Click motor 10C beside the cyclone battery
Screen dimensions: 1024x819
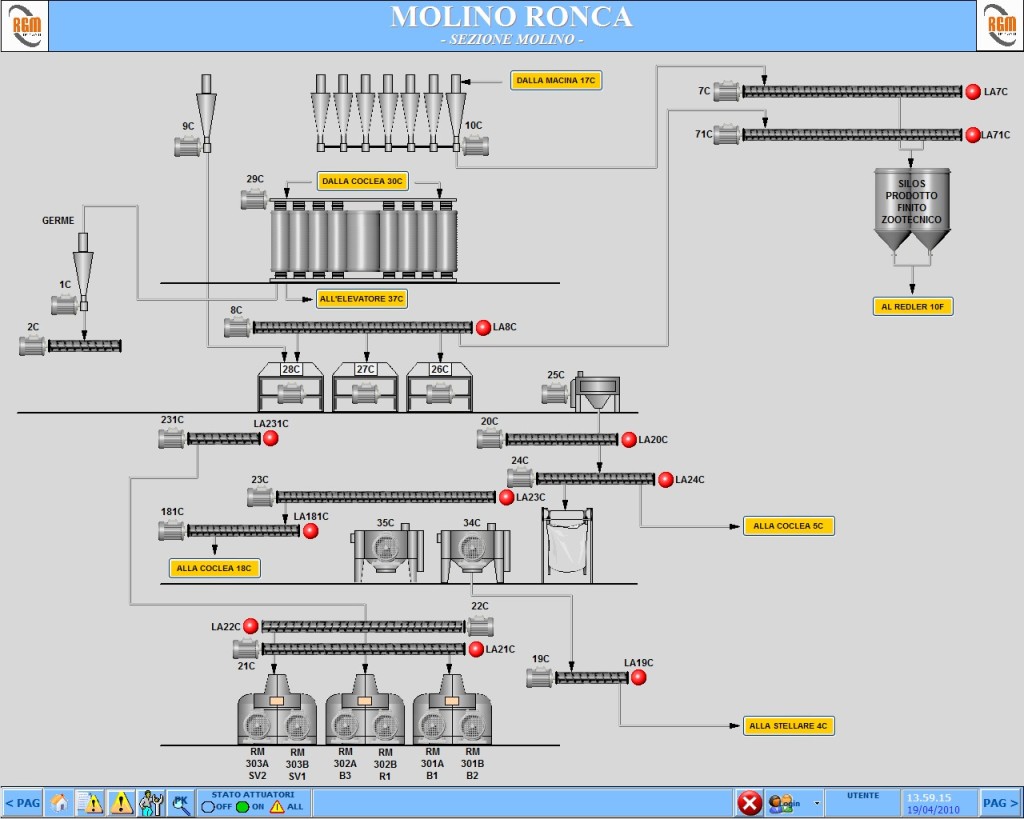[x=475, y=145]
